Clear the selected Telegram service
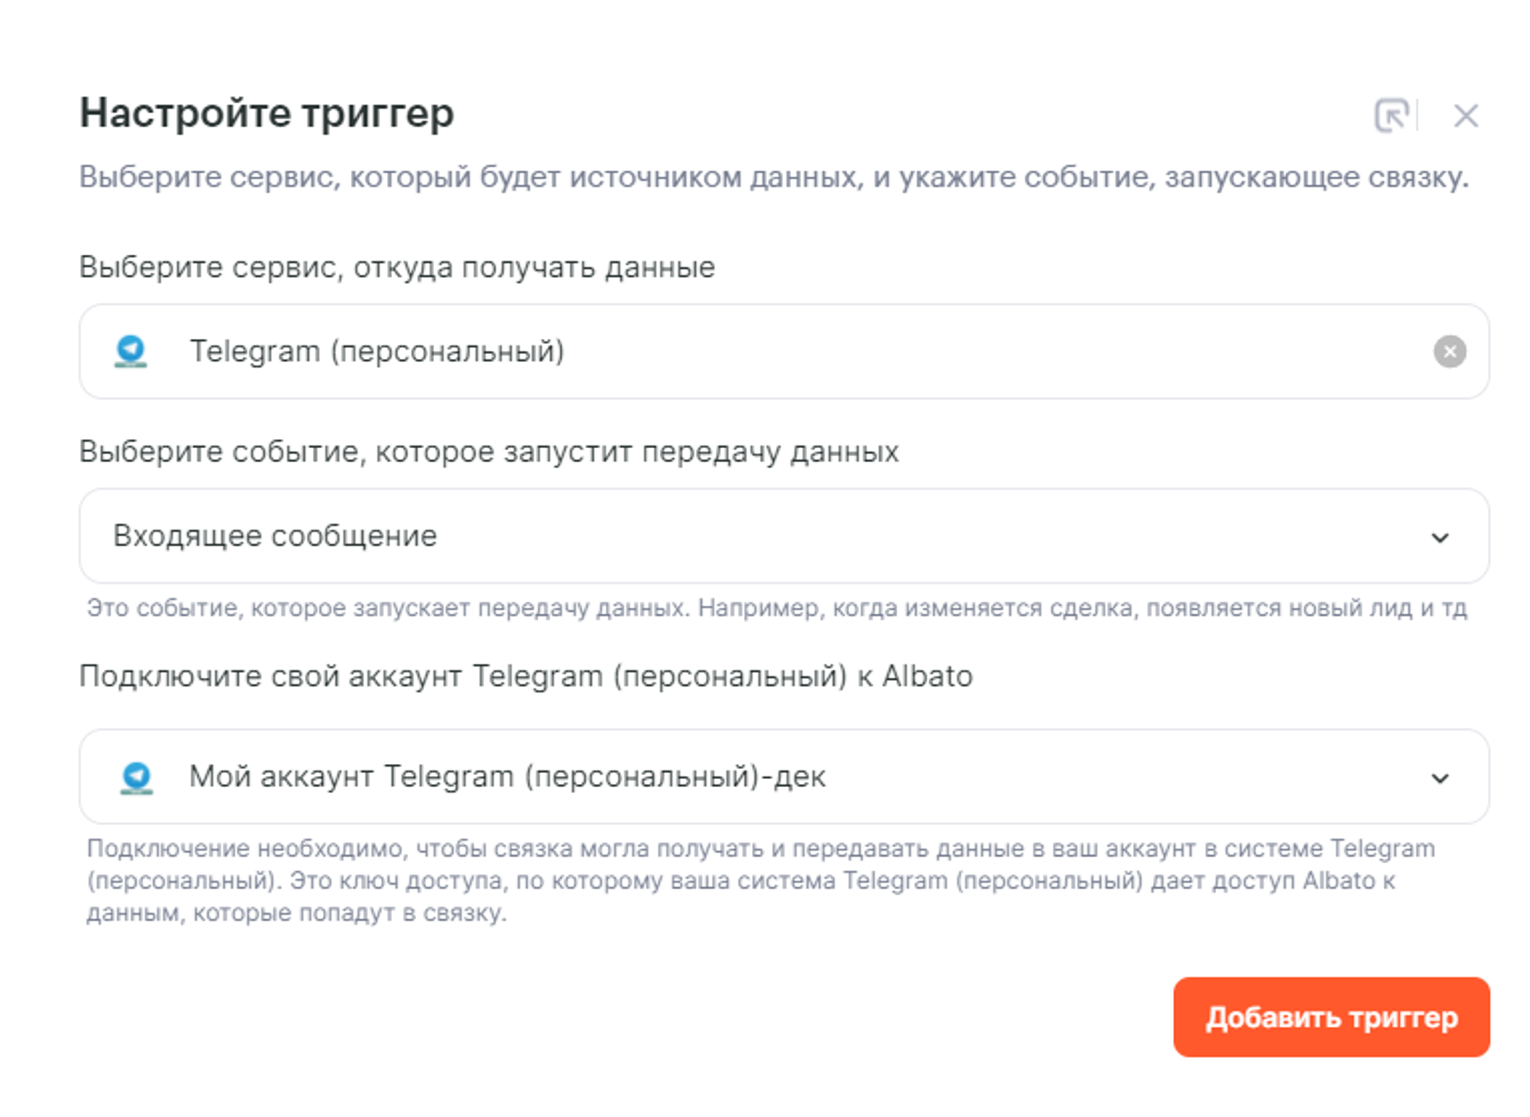This screenshot has width=1530, height=1117. click(1449, 352)
